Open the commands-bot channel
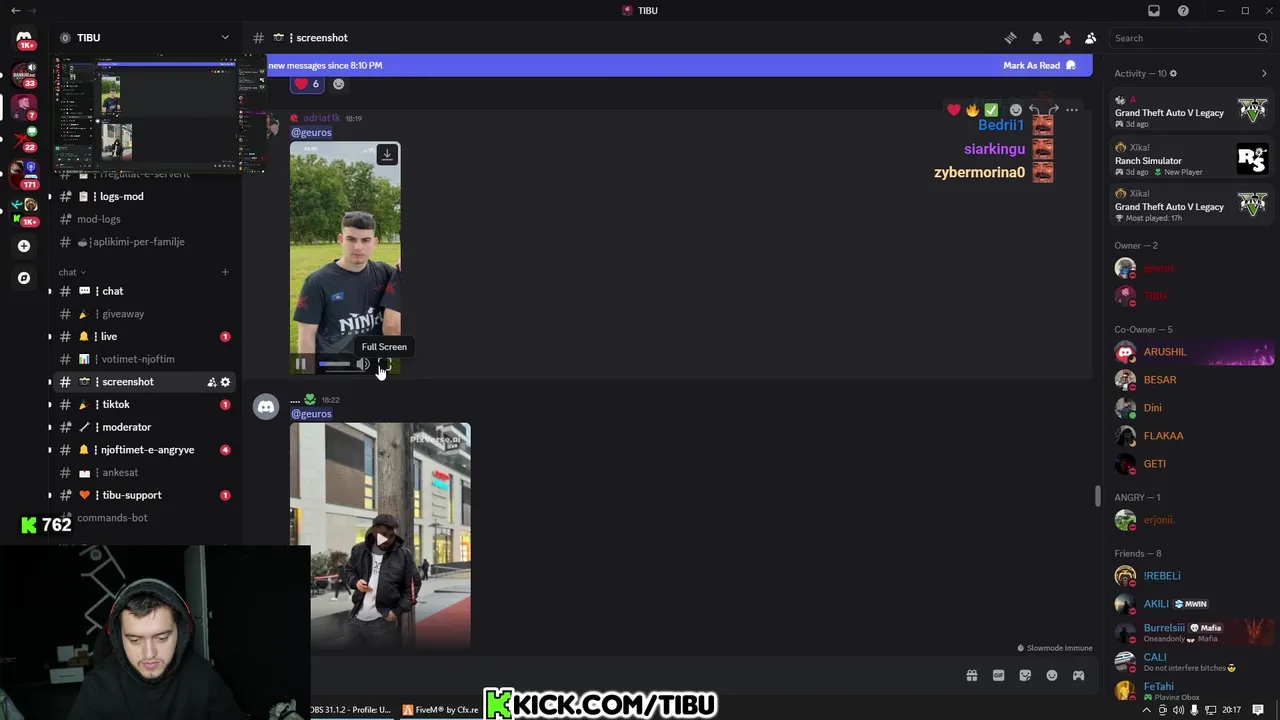Screen dimensions: 1280x720 pyautogui.click(x=143, y=518)
